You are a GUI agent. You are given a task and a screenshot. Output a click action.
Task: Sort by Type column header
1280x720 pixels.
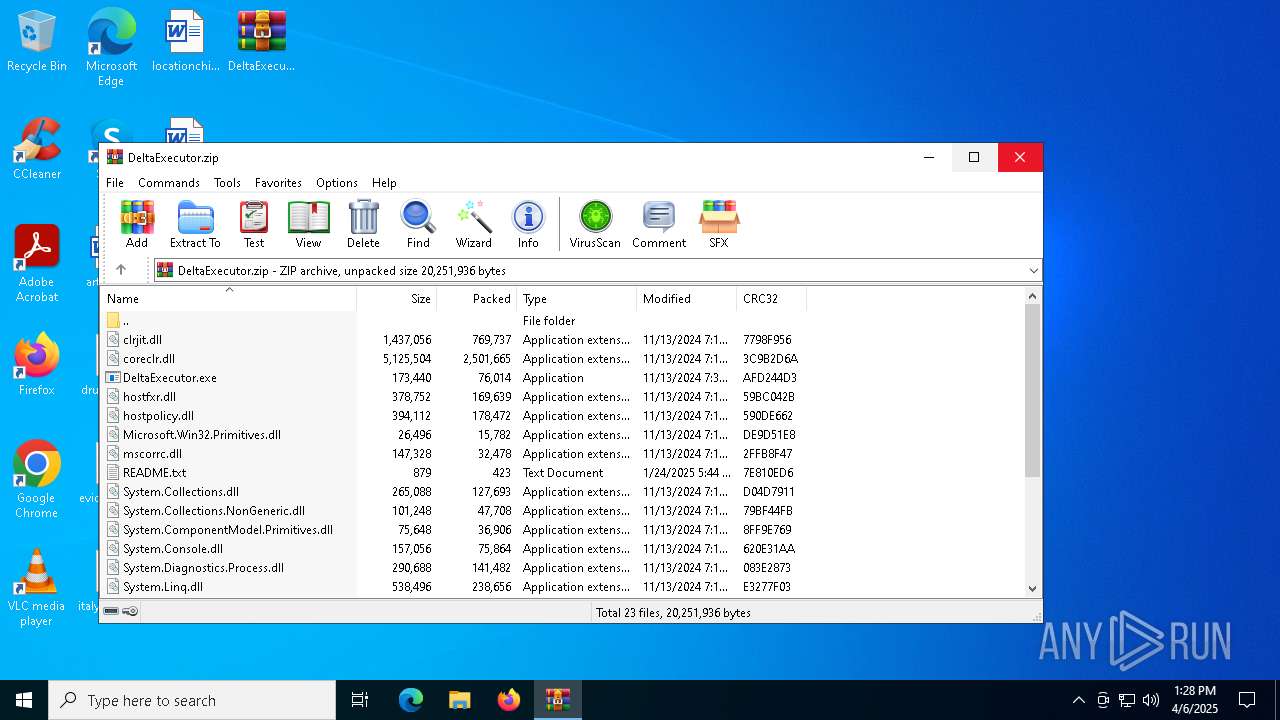(x=577, y=298)
